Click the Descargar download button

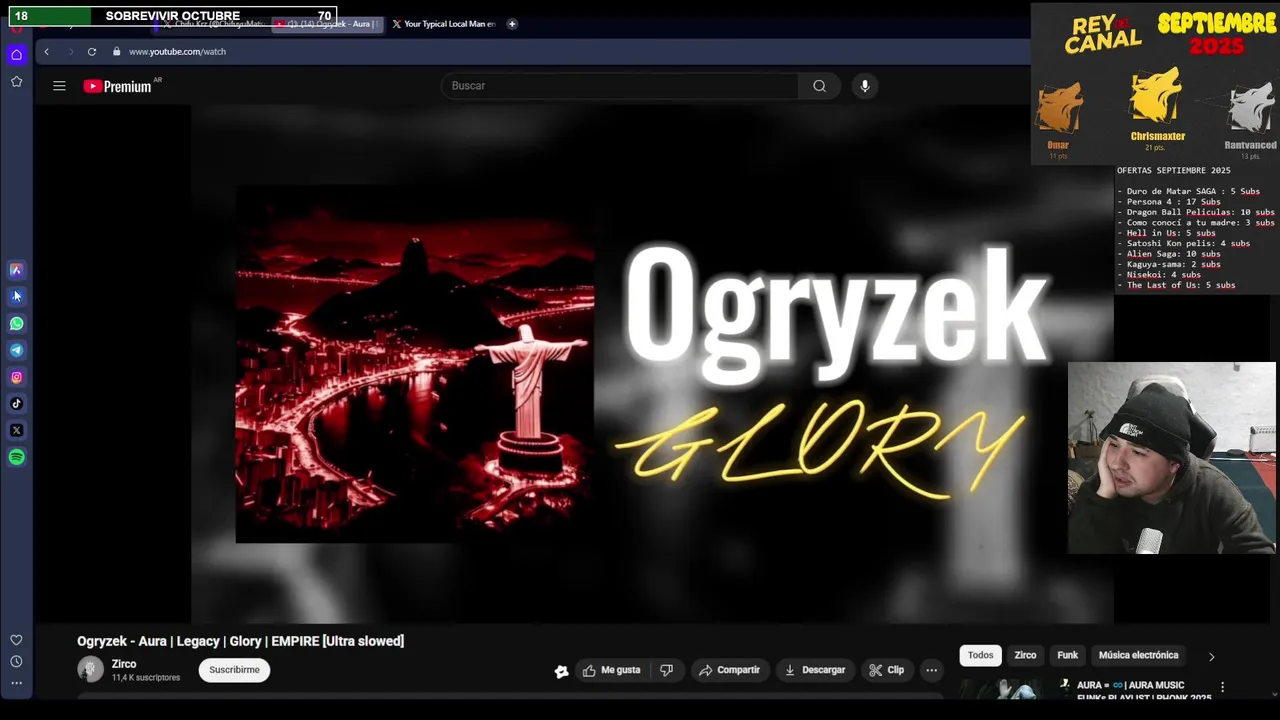pyautogui.click(x=815, y=670)
